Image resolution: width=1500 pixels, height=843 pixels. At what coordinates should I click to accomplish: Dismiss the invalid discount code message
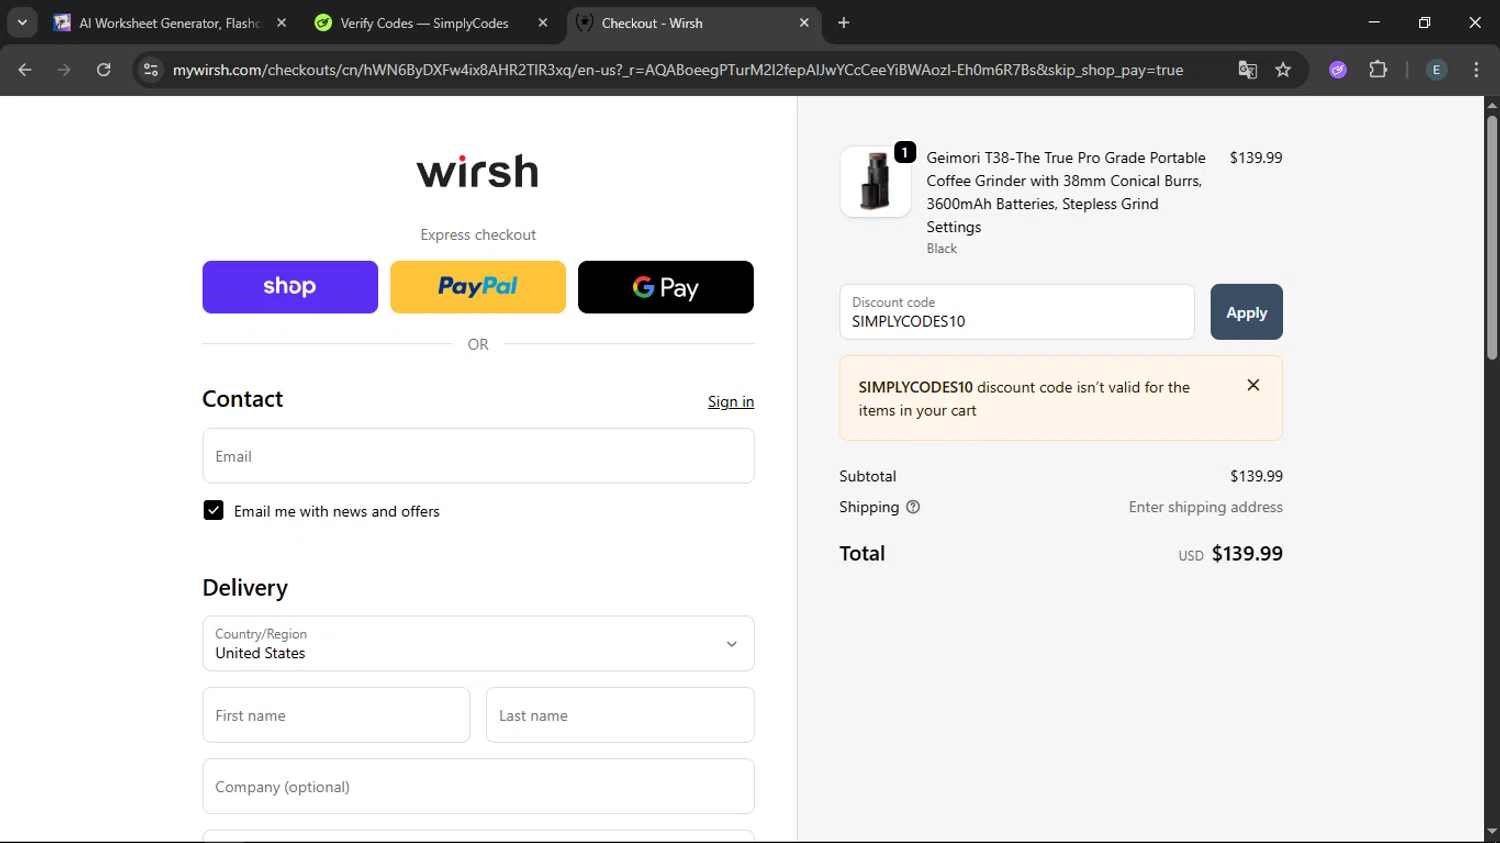[x=1253, y=385]
